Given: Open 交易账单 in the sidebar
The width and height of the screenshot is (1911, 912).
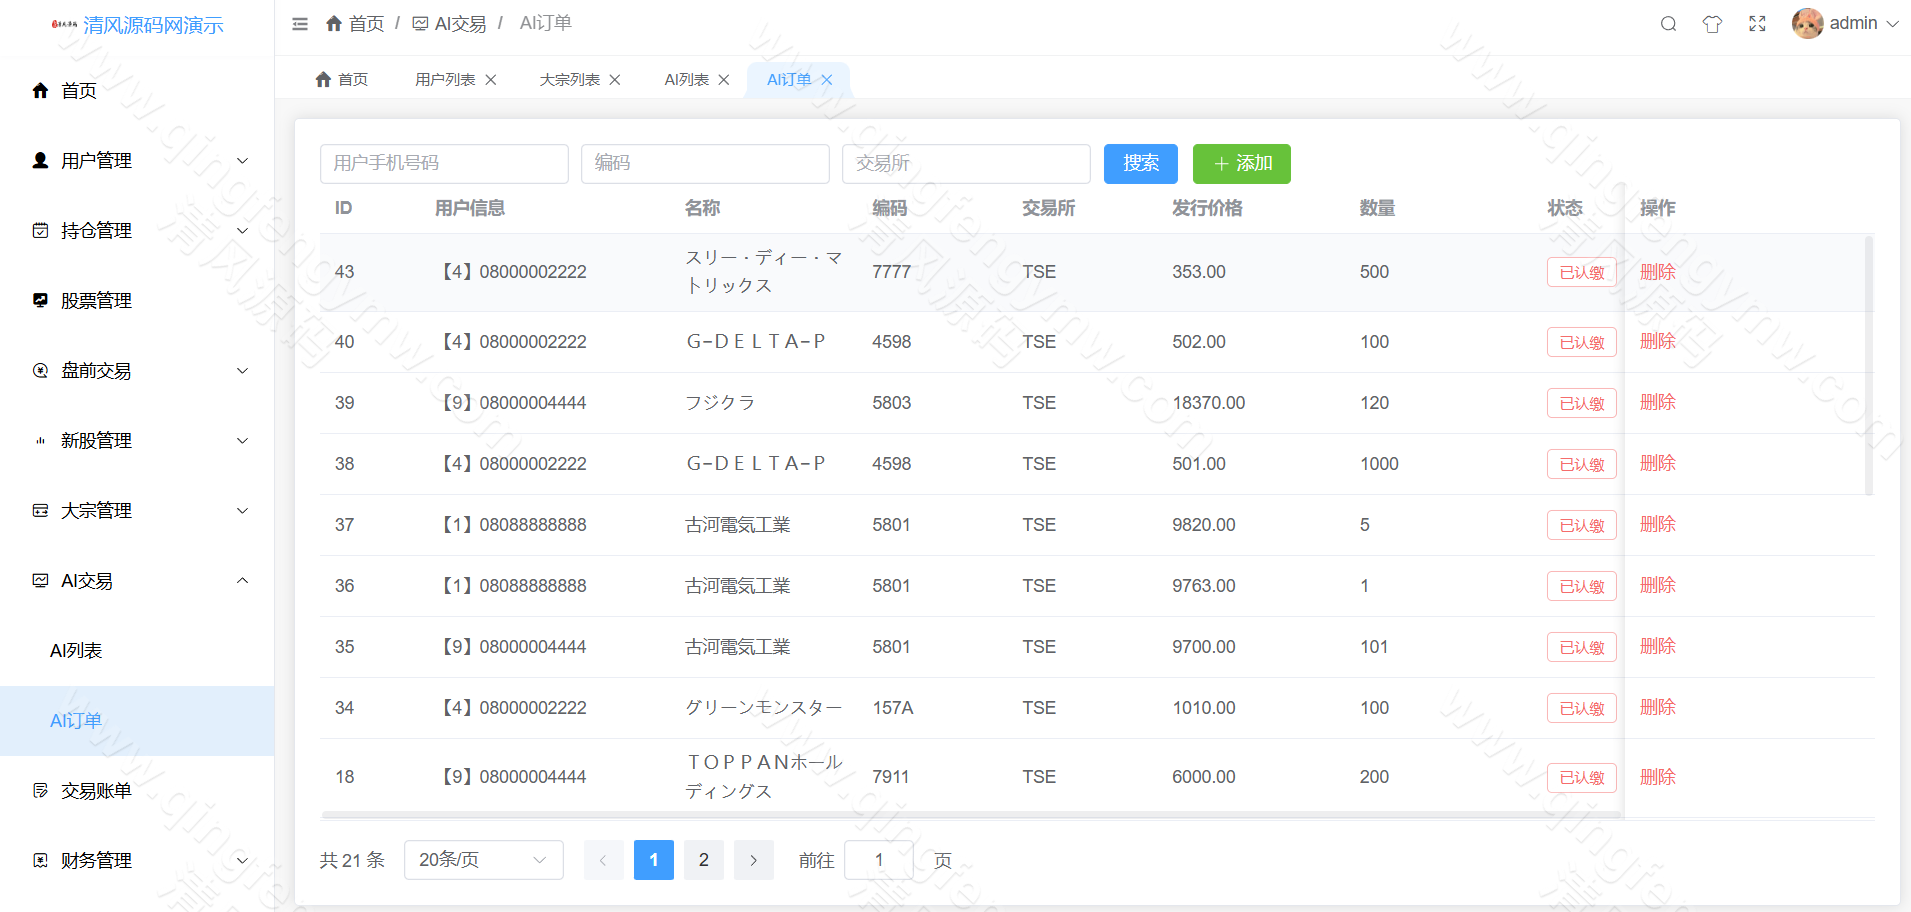Looking at the screenshot, I should pos(137,791).
